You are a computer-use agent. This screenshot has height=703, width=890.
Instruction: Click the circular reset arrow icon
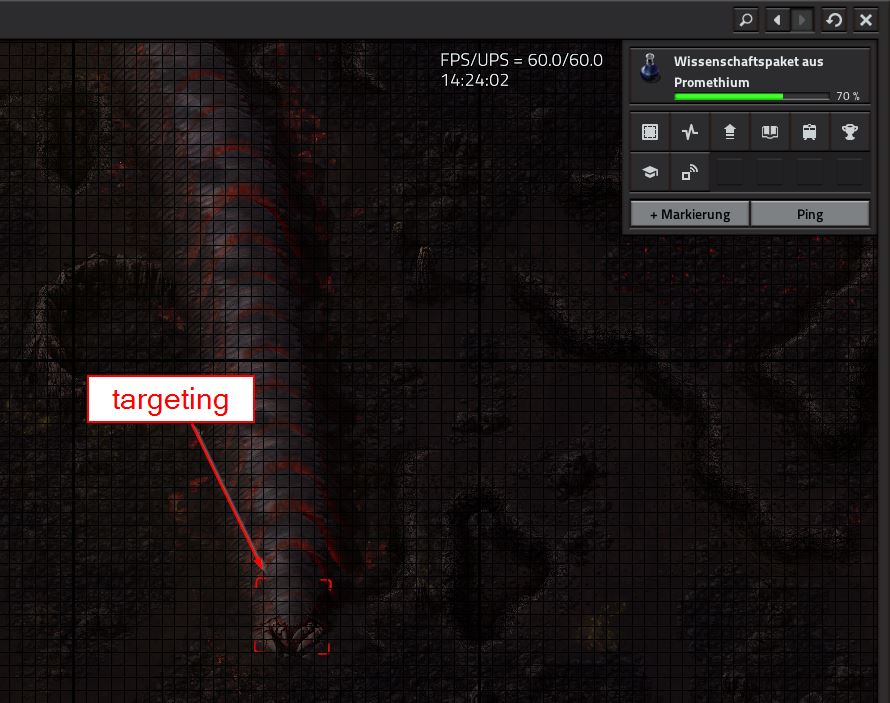pos(834,19)
